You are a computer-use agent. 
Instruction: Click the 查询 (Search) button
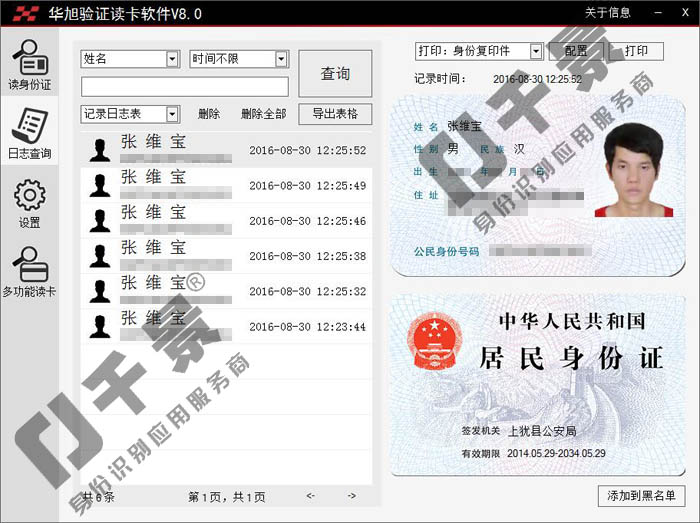pyautogui.click(x=335, y=74)
